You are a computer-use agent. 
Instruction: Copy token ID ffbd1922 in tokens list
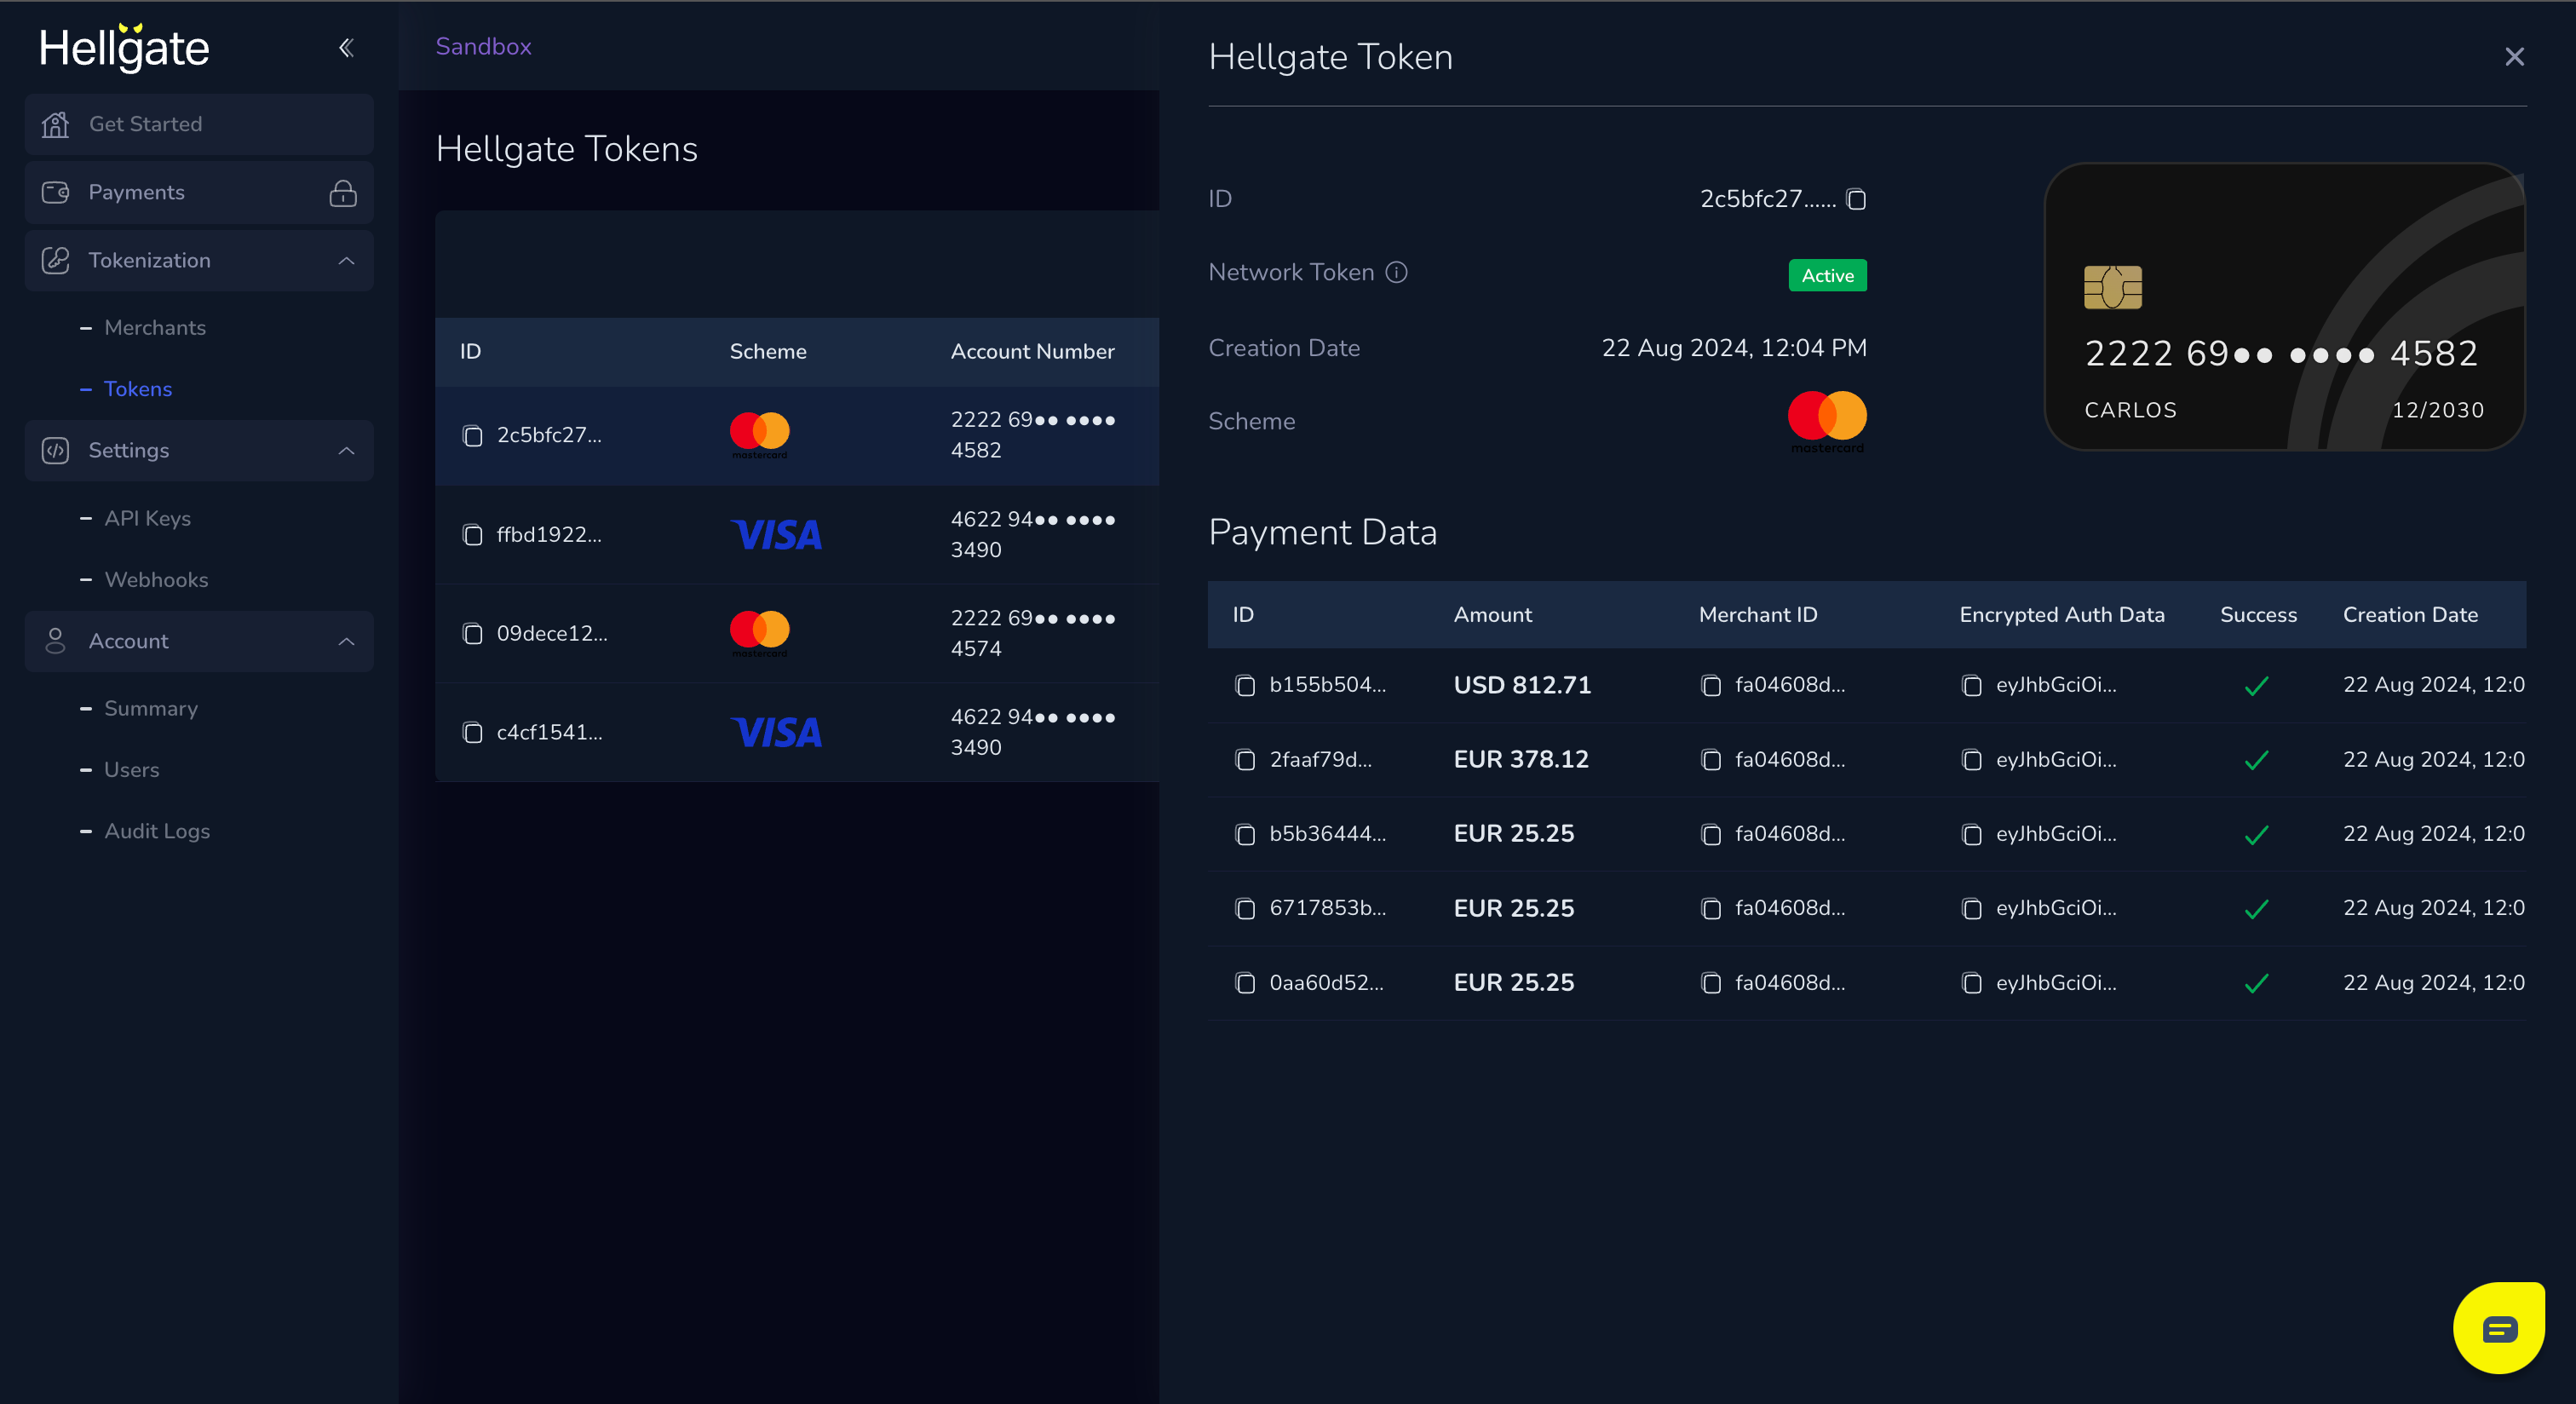click(x=472, y=535)
